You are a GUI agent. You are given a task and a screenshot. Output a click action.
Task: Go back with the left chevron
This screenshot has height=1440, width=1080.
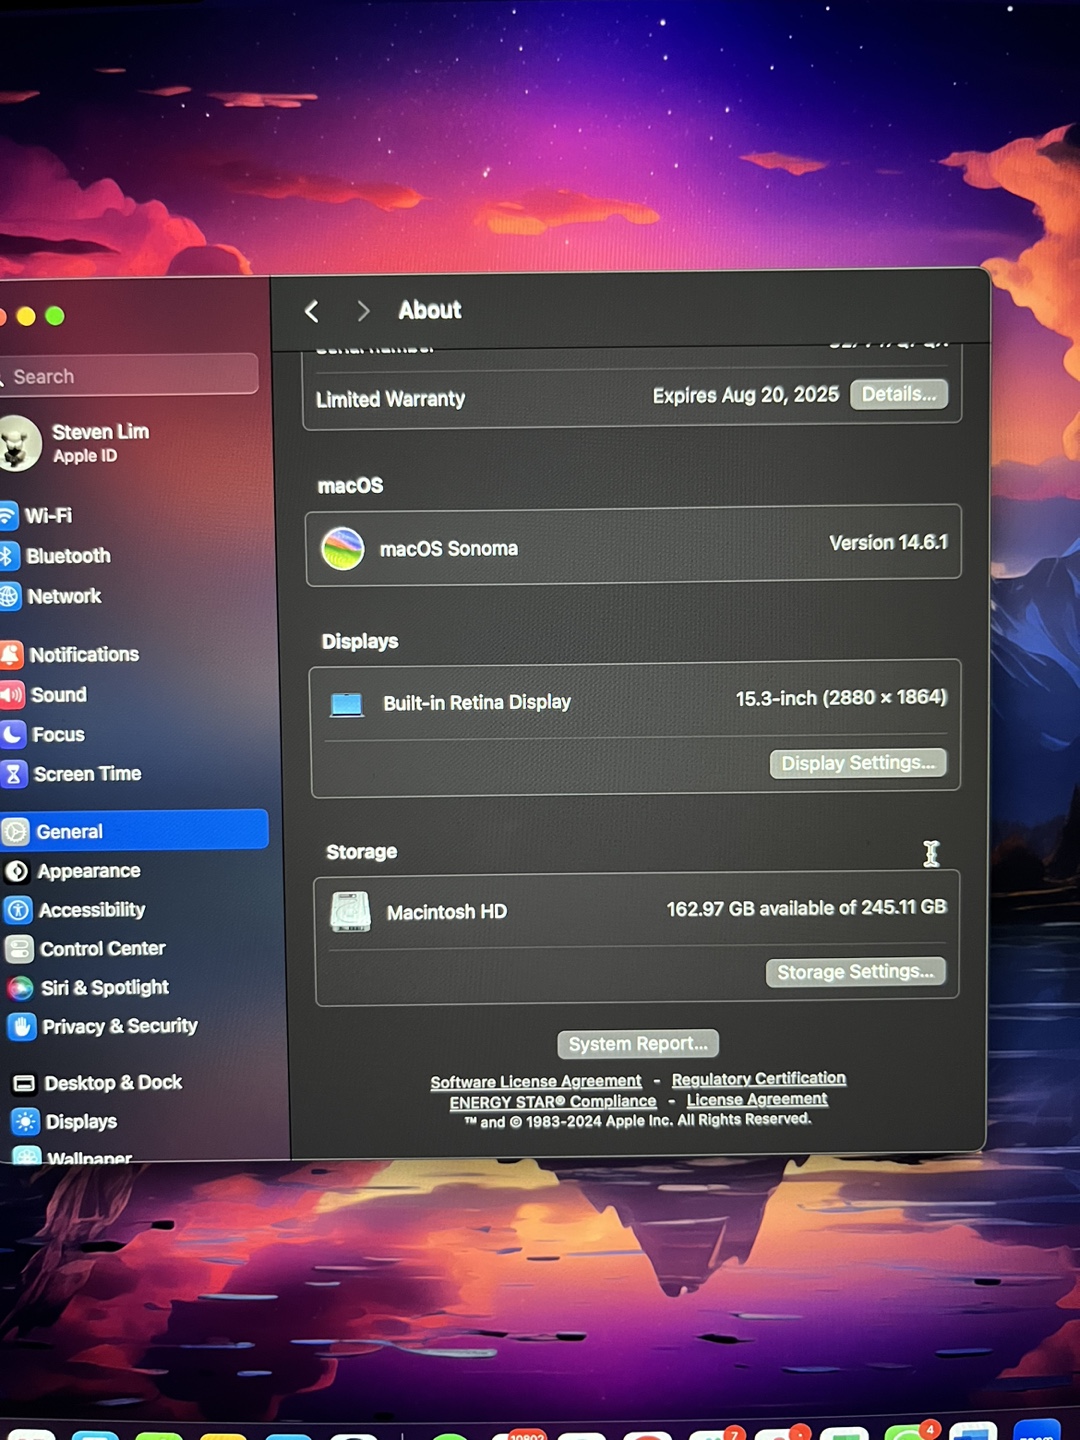(x=312, y=312)
